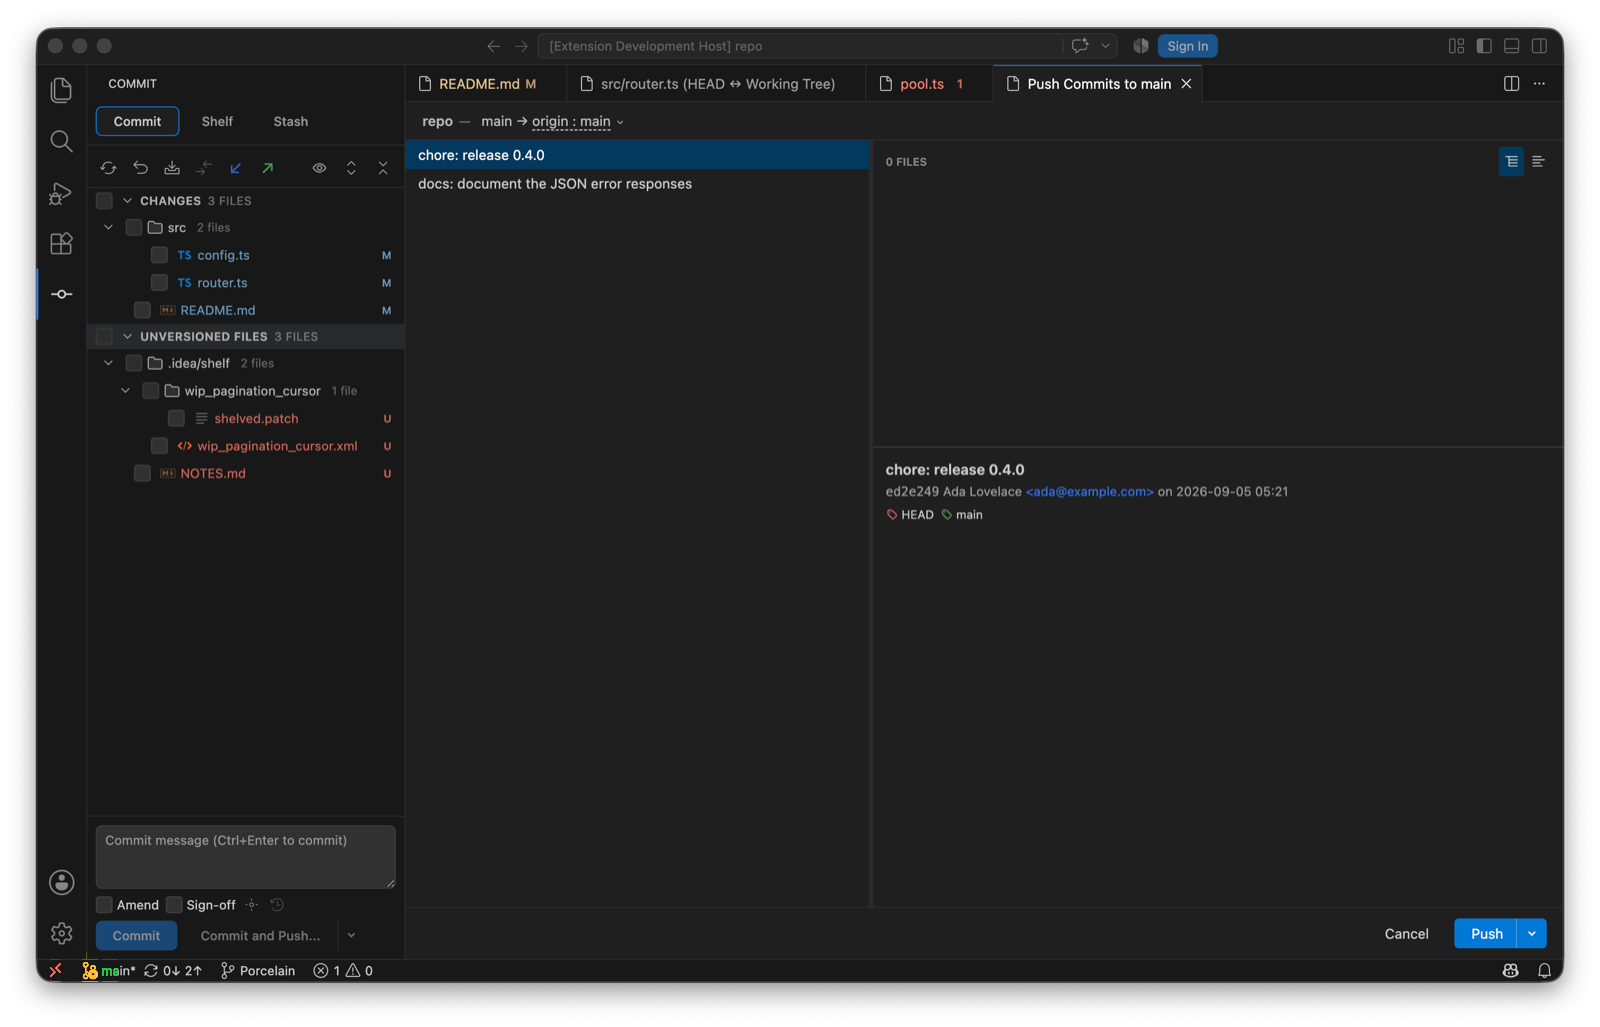1600x1027 pixels.
Task: Collapse the src folder chevron
Action: [x=109, y=228]
